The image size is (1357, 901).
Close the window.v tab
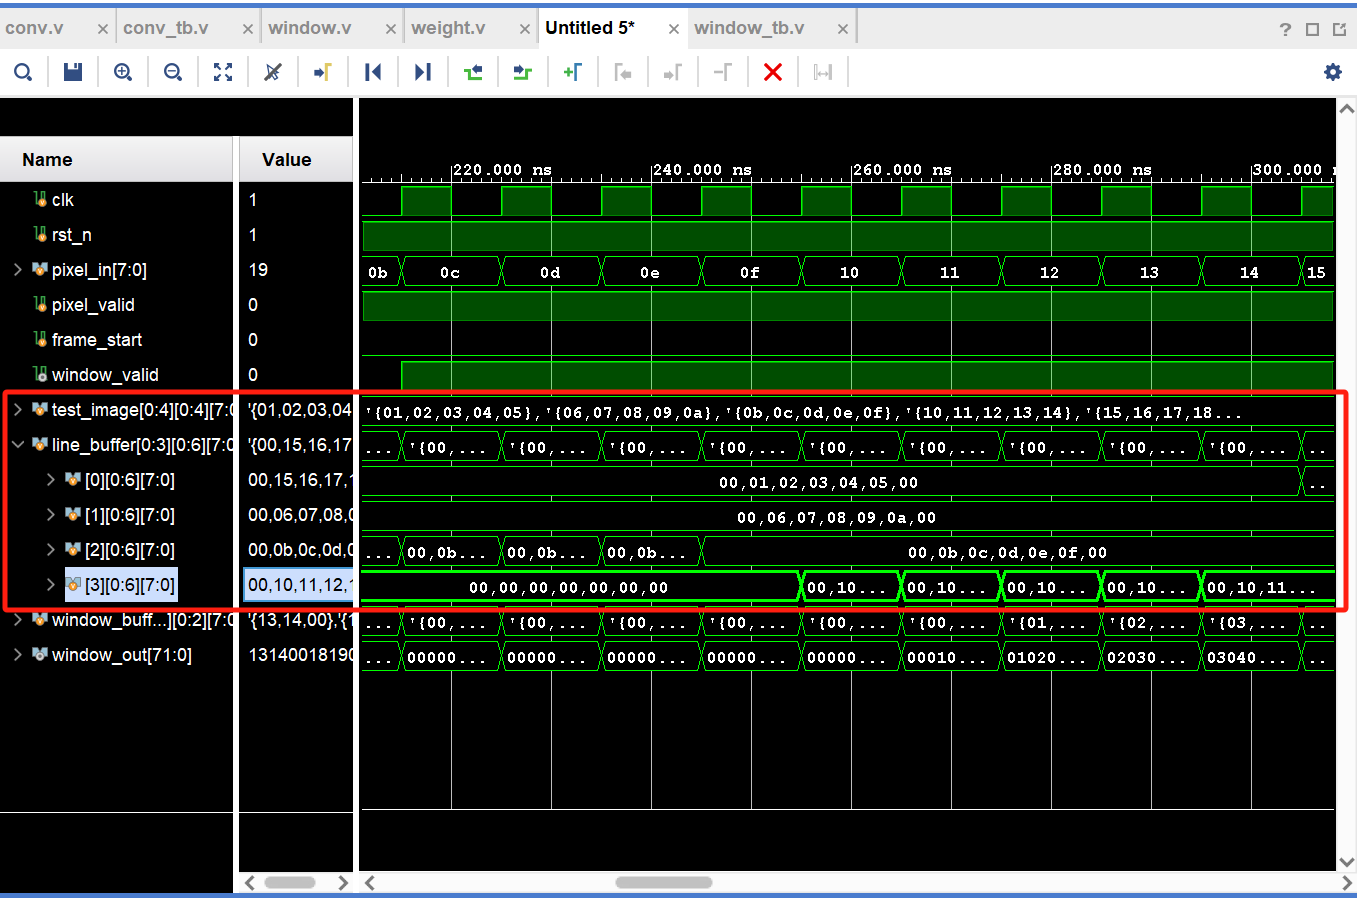point(390,29)
